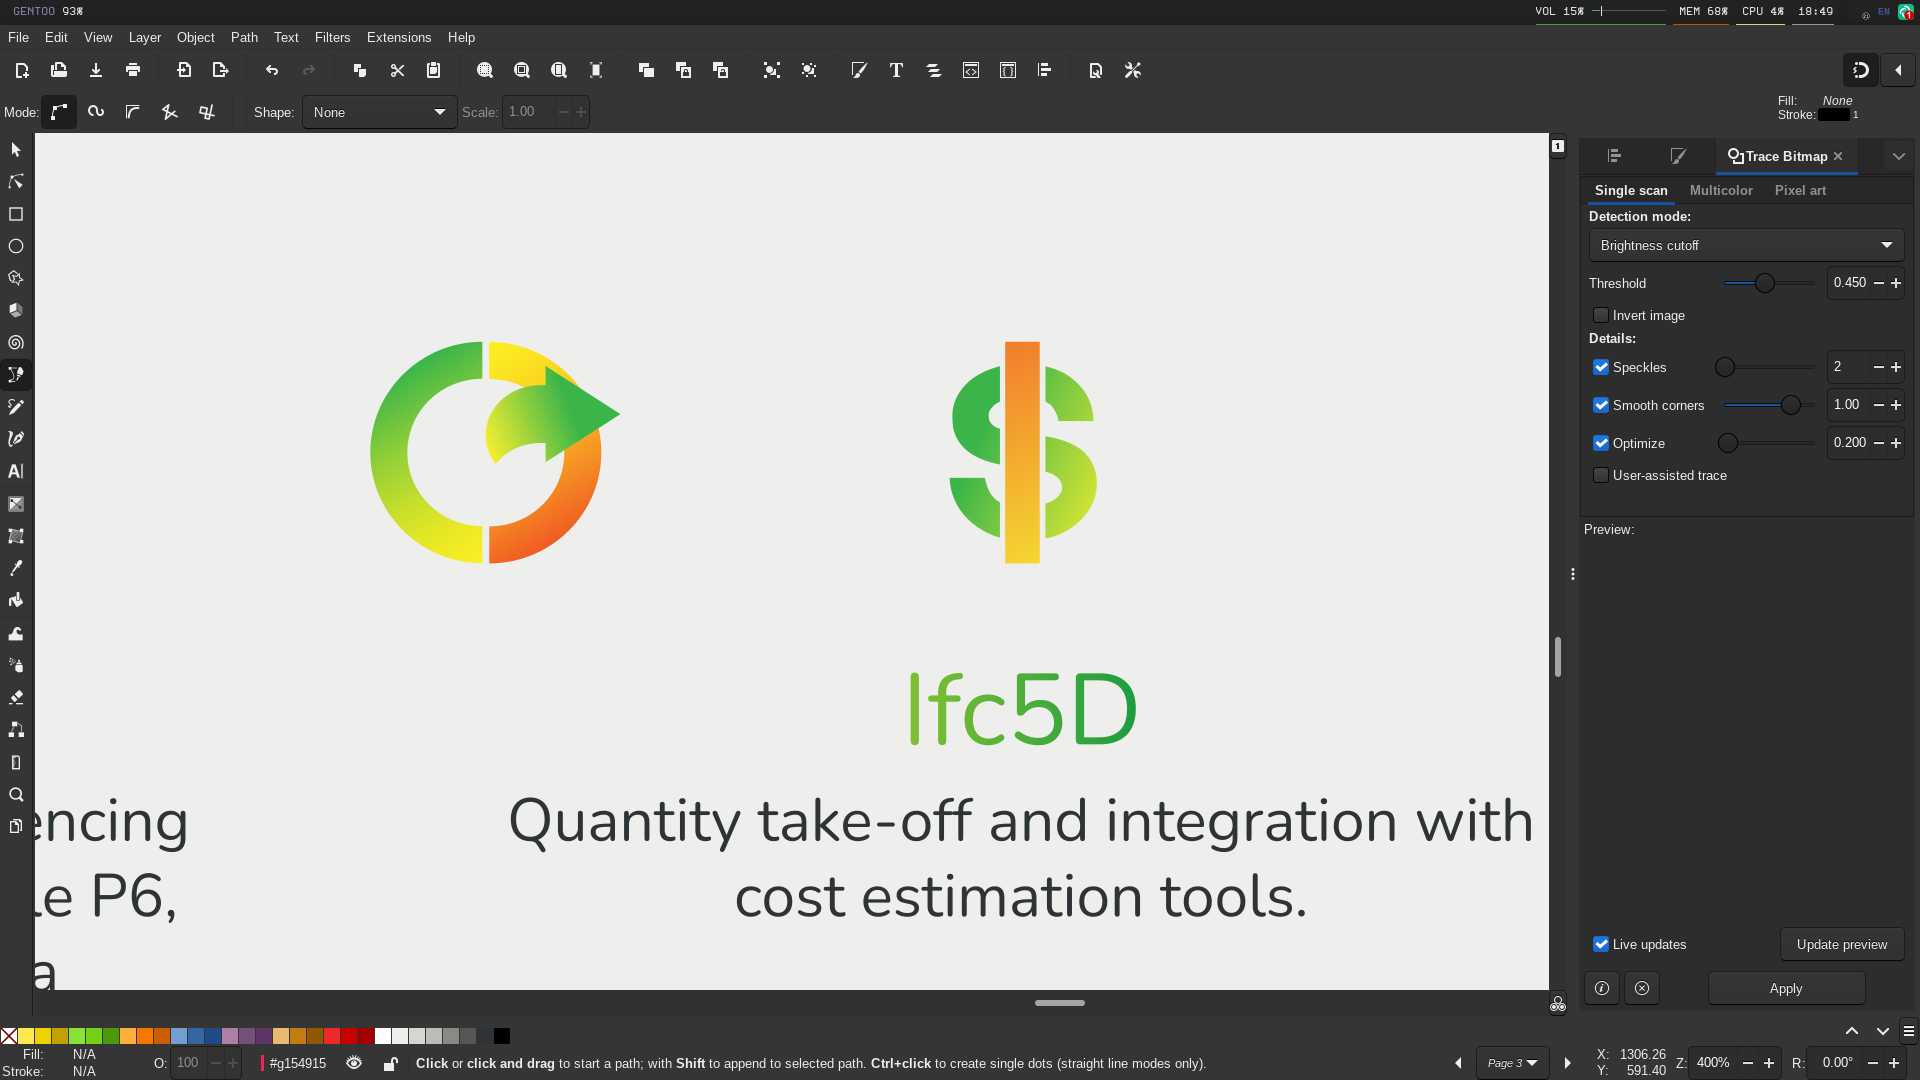
Task: Open Align and Distribute toolbar icon
Action: point(1045,70)
